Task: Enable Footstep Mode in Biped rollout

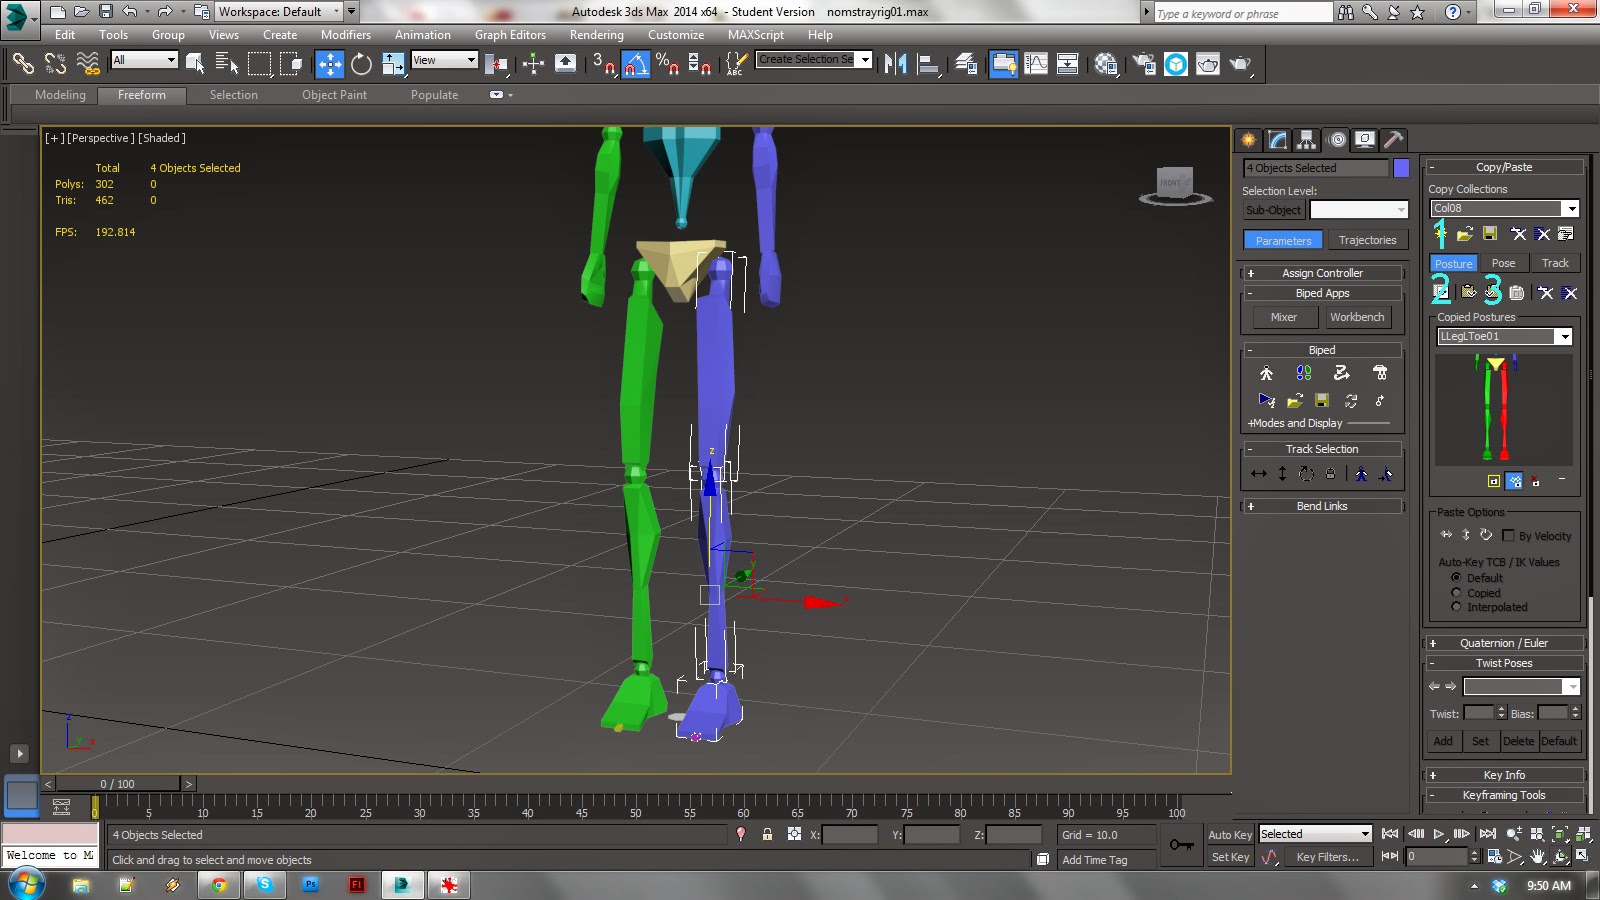Action: click(x=1304, y=373)
